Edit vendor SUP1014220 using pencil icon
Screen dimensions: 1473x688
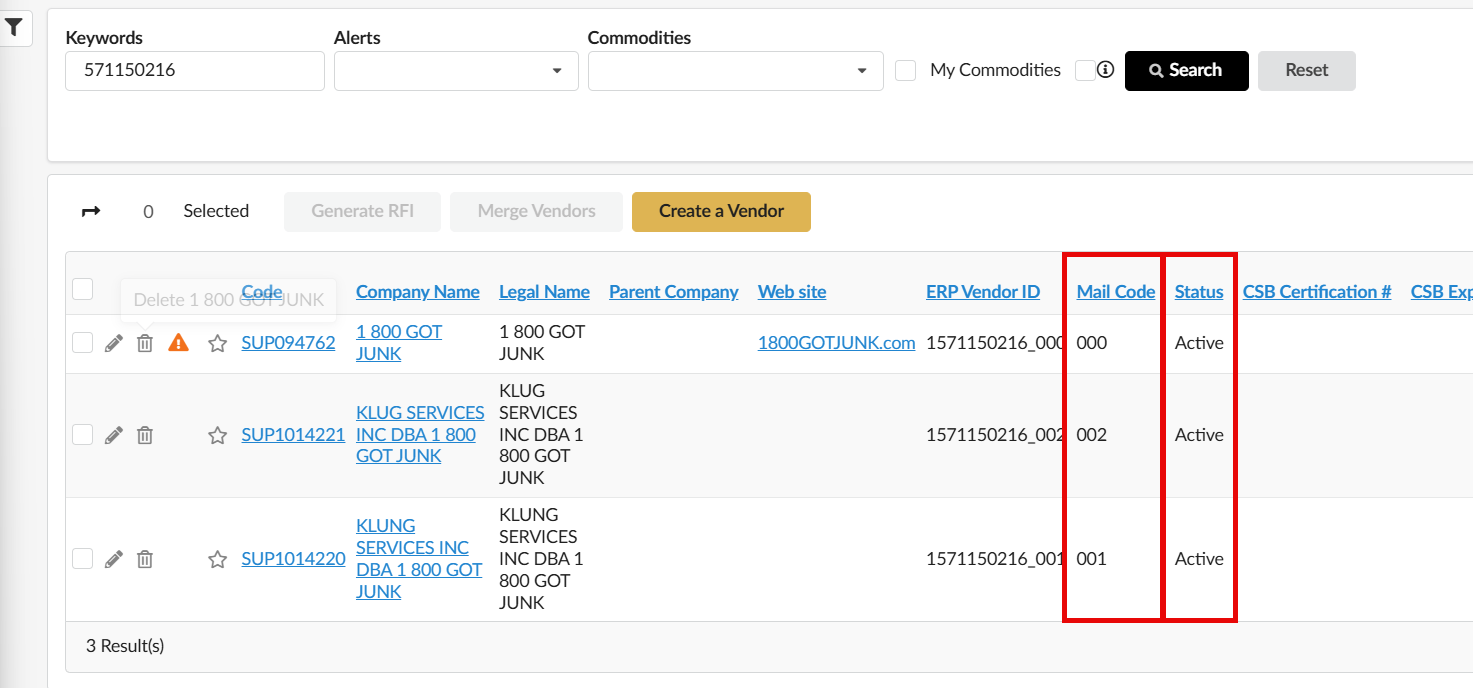[x=114, y=559]
